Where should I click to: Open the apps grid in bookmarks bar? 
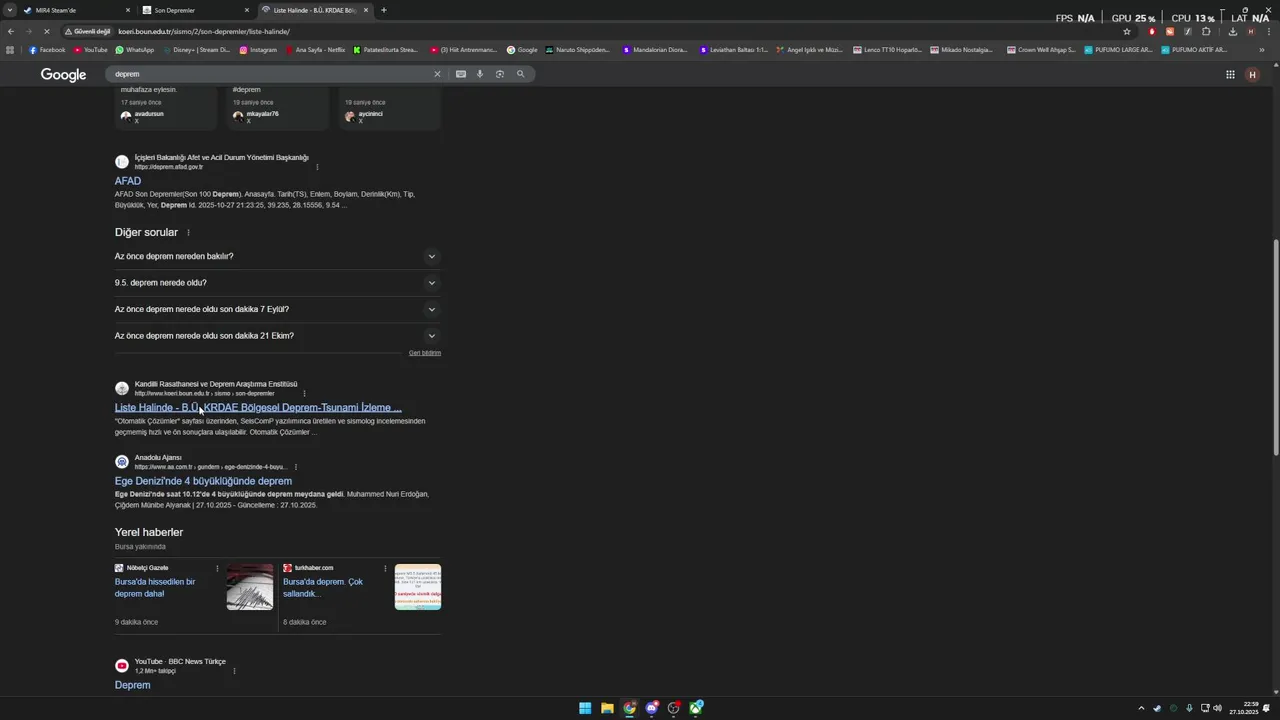pyautogui.click(x=10, y=49)
